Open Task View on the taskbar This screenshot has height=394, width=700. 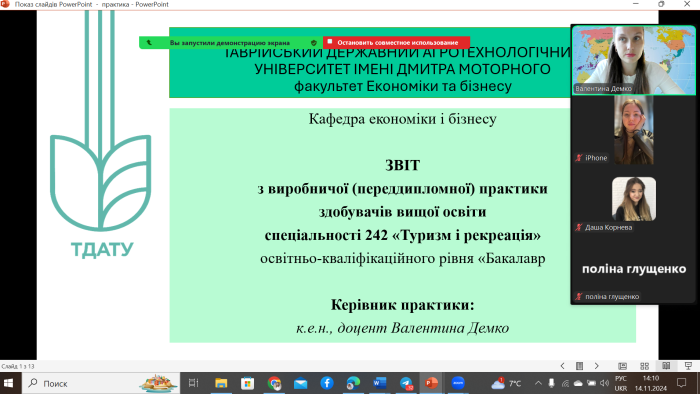[193, 383]
